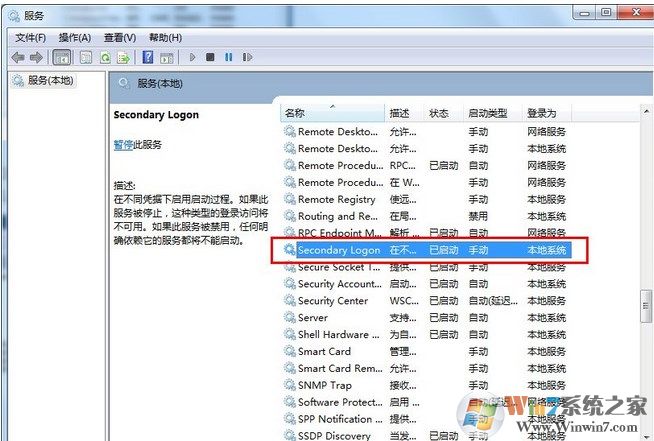Click the Back arrow toolbar icon
This screenshot has height=441, width=654.
(x=18, y=57)
